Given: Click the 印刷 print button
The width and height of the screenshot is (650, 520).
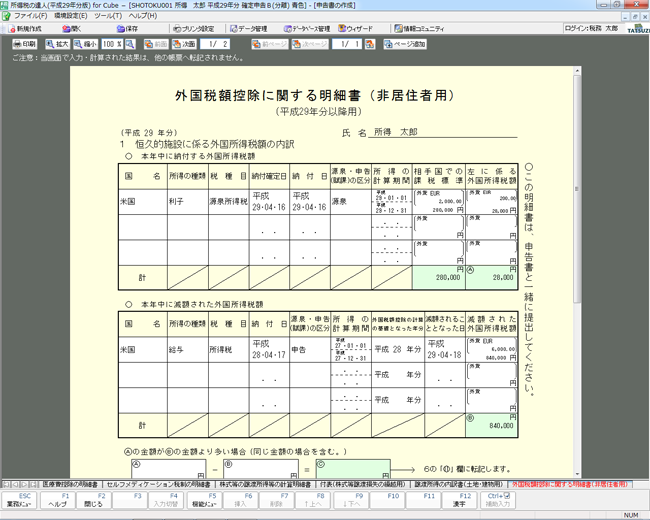Looking at the screenshot, I should click(x=24, y=45).
